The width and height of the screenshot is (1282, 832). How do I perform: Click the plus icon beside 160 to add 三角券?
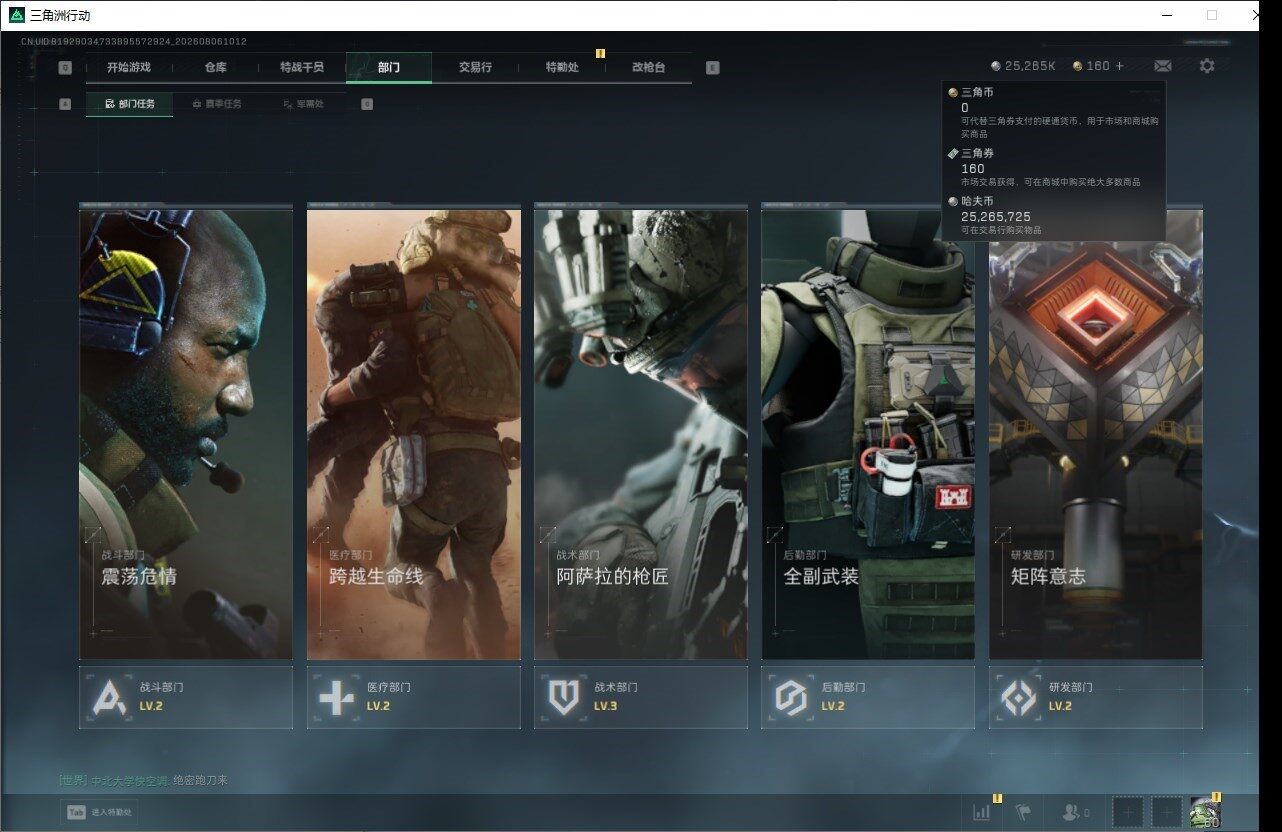[x=1119, y=66]
